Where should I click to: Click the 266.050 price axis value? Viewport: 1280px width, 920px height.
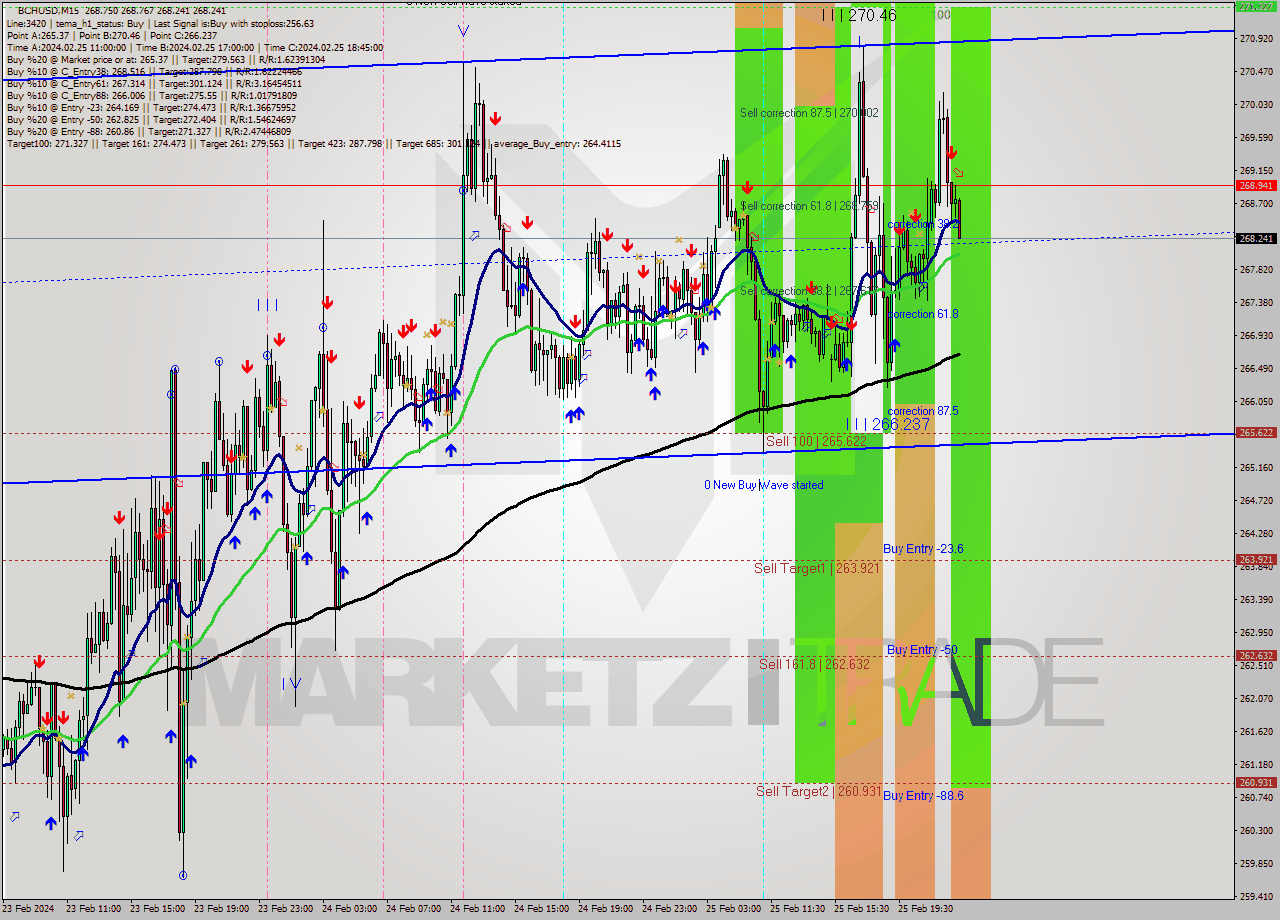[1256, 401]
